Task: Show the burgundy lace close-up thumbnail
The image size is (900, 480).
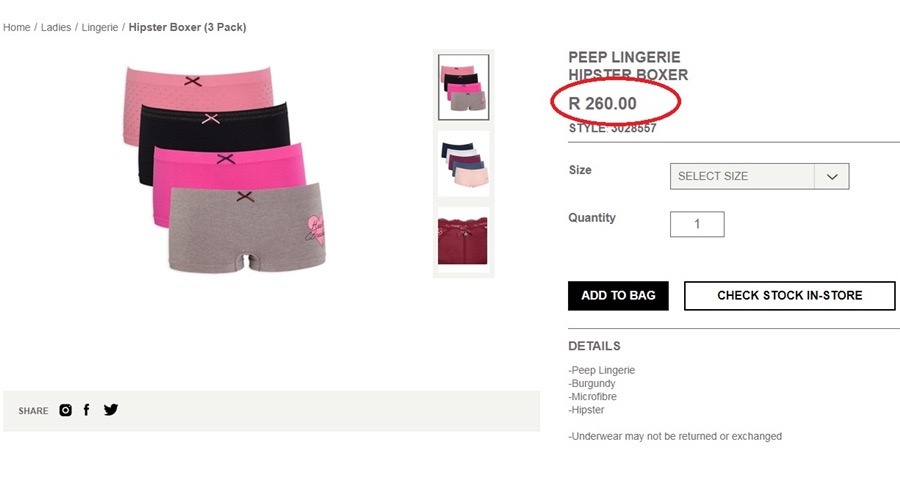Action: 463,240
